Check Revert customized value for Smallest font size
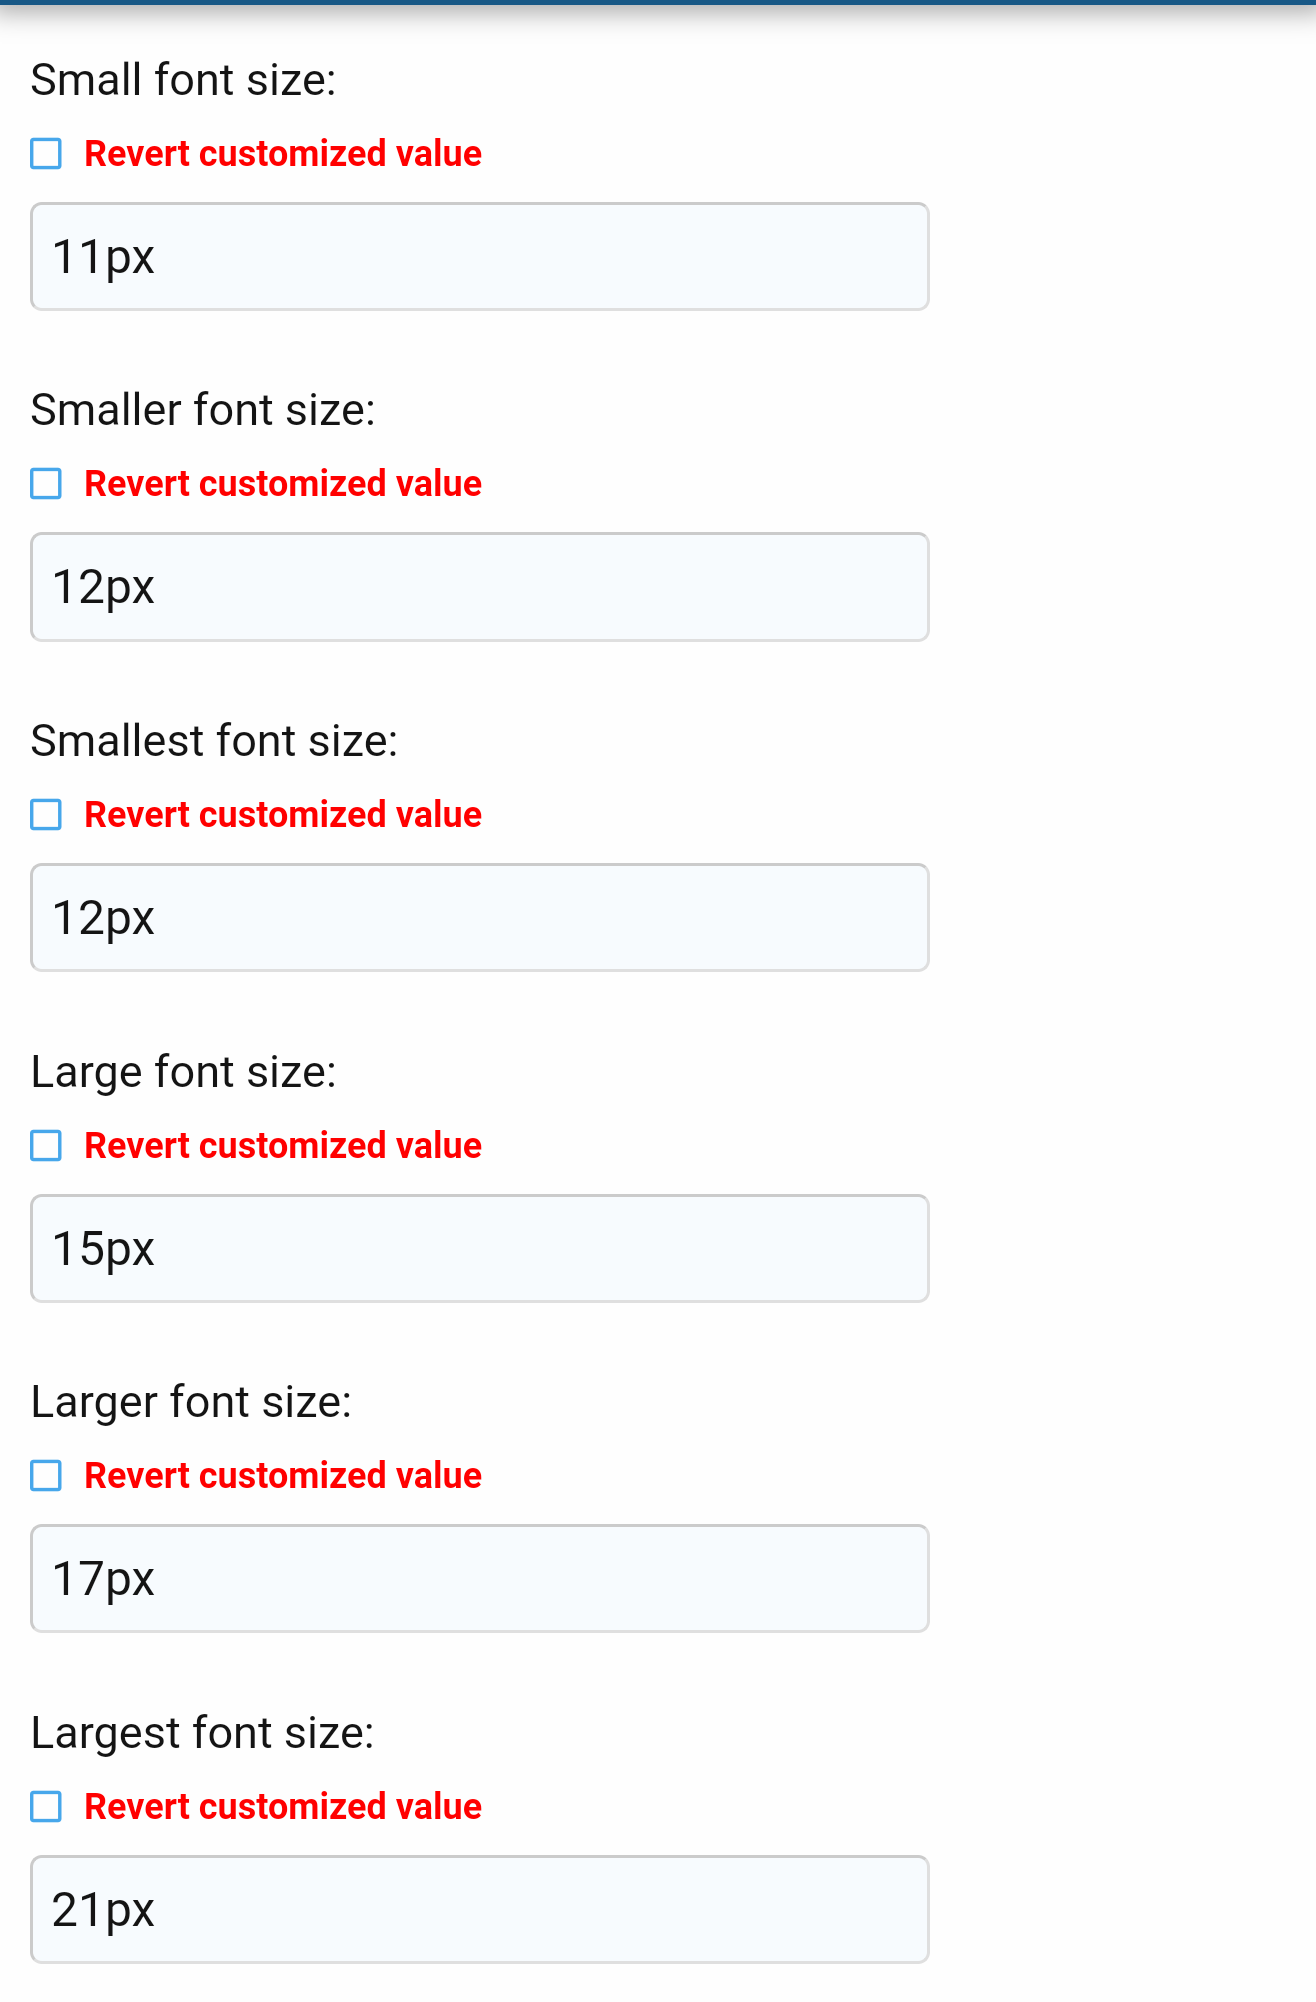 (x=45, y=815)
